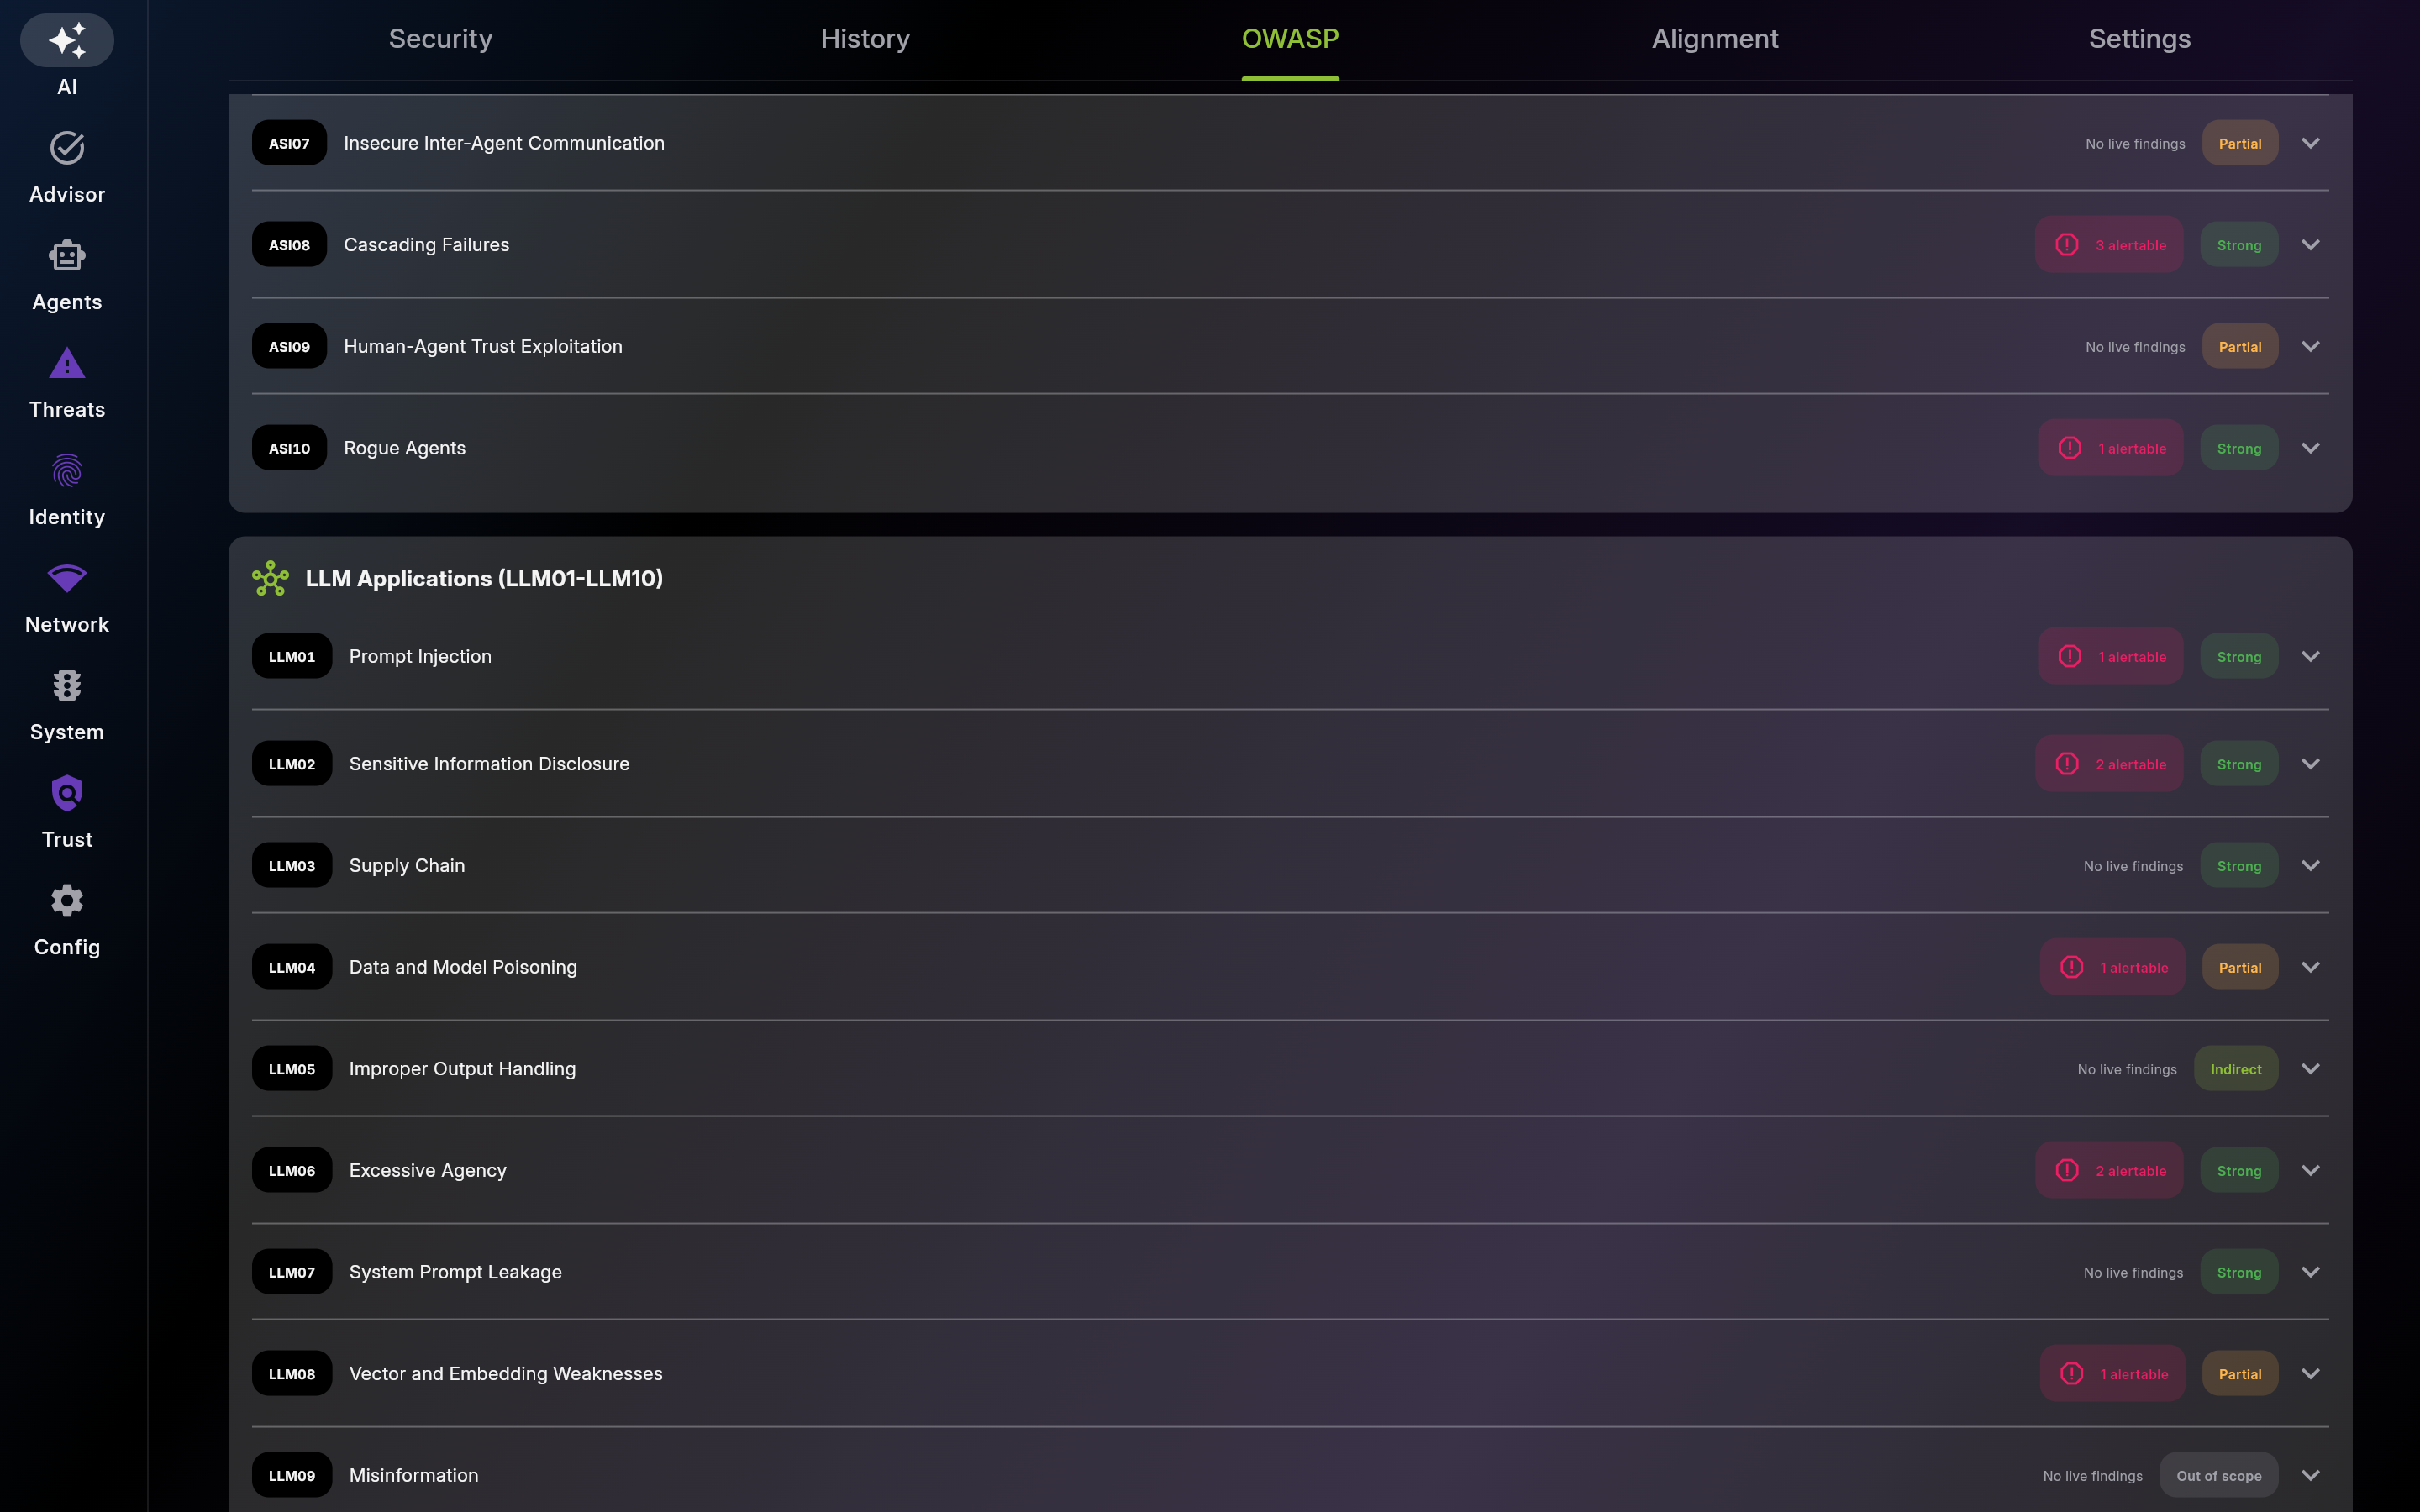Click 'Insecure Inter-Agent Communication' title
Viewport: 2420px width, 1512px height.
tap(504, 143)
